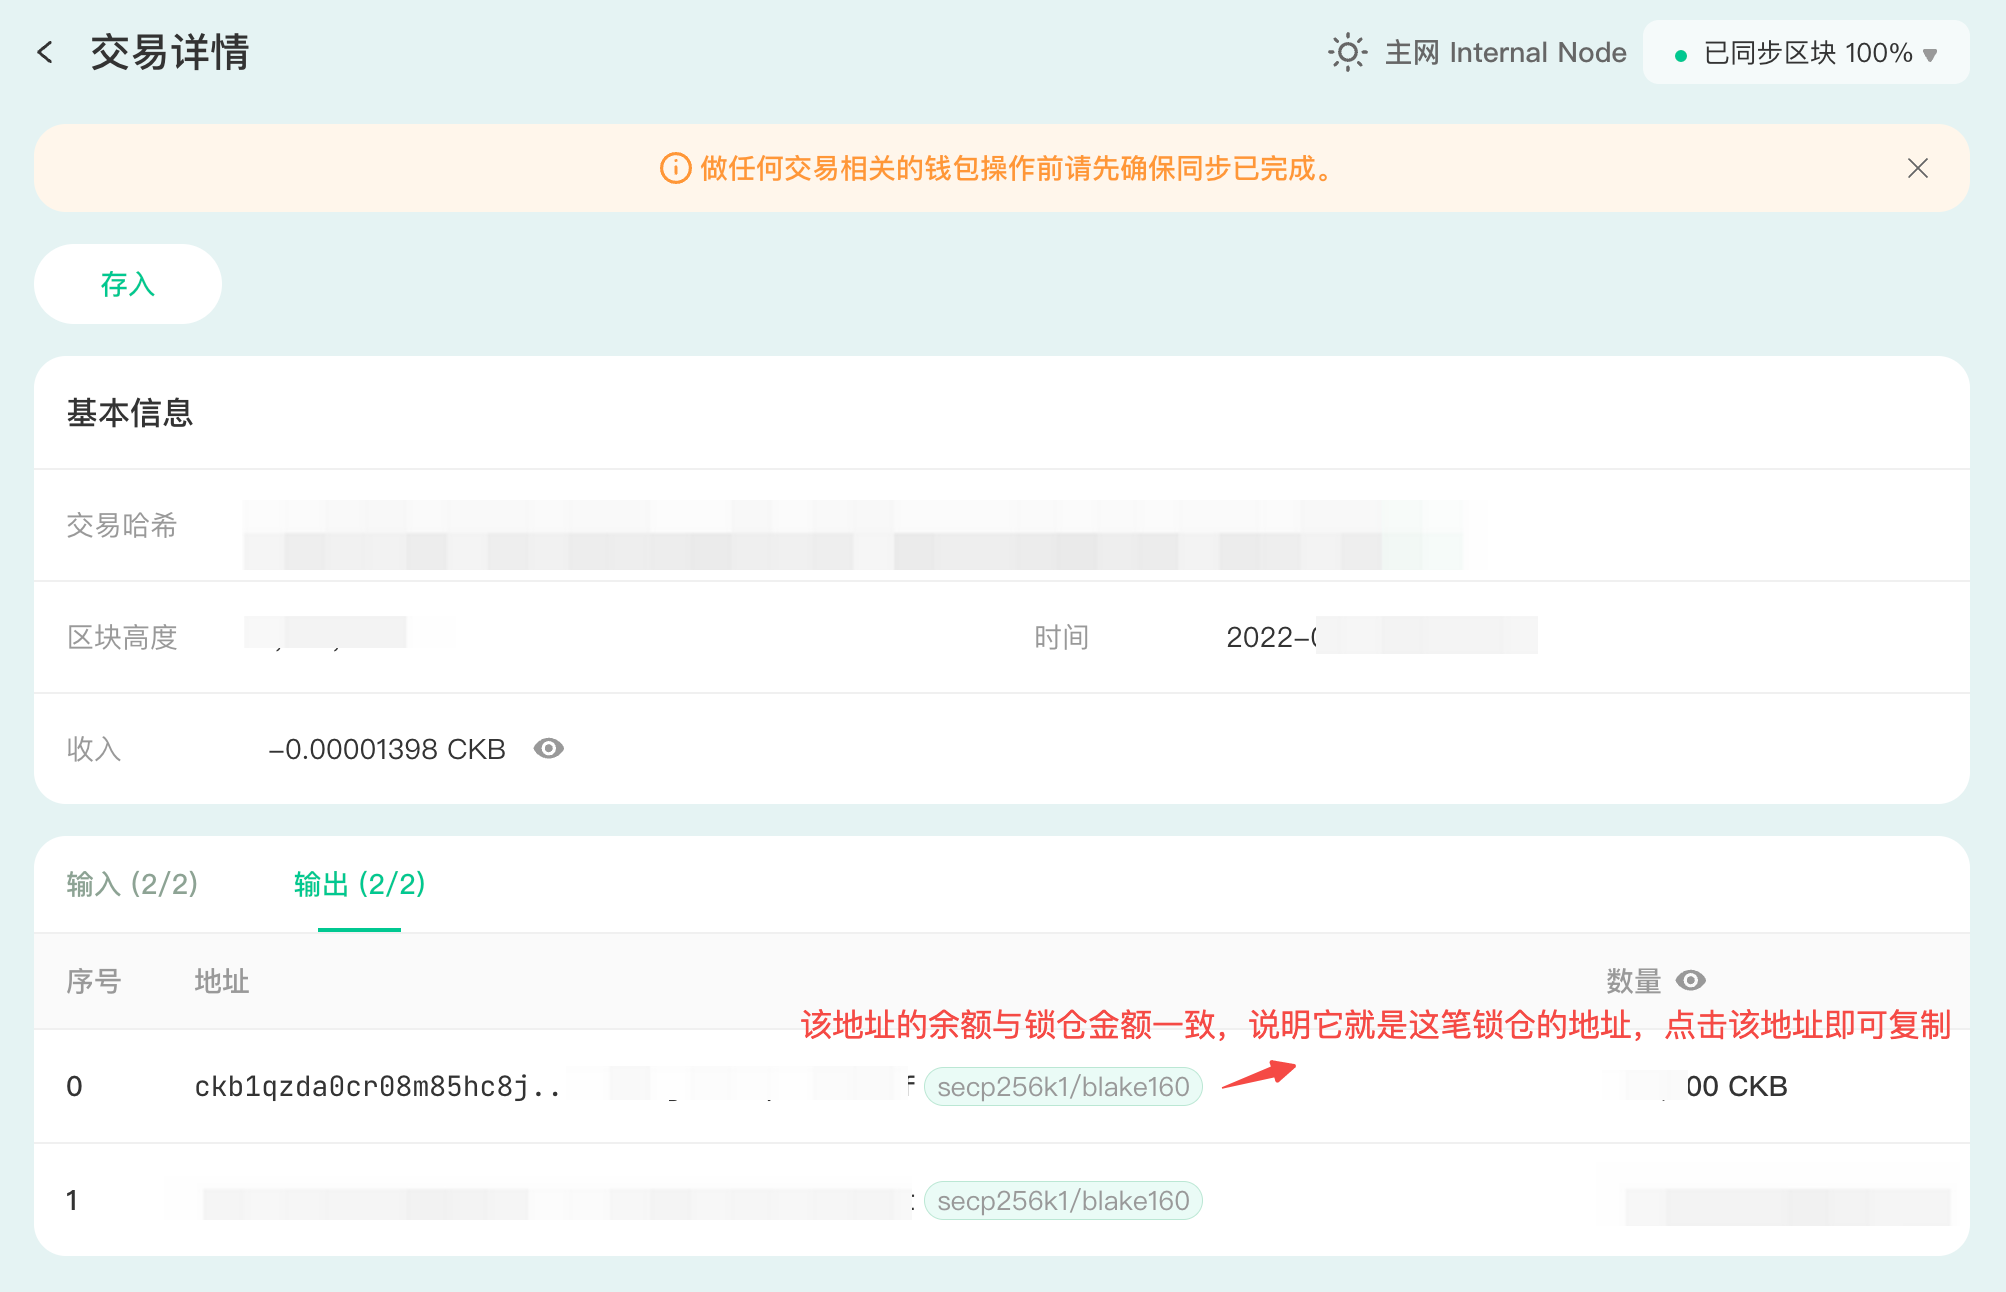
Task: Click the 交易详情 page title
Action: pyautogui.click(x=170, y=52)
